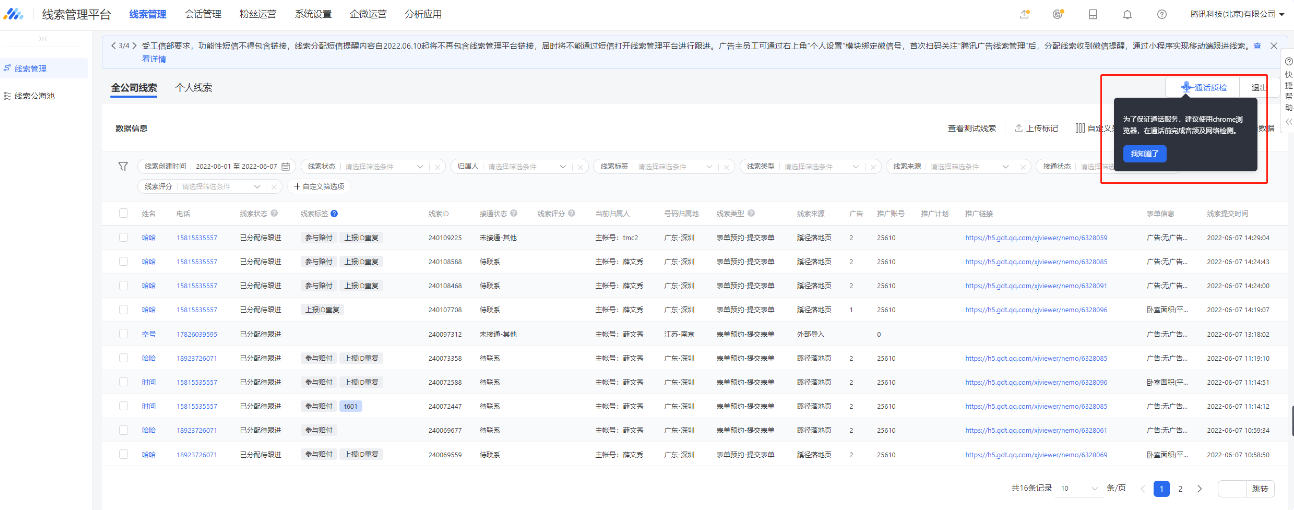This screenshot has height=510, width=1294.
Task: Open the page size dropdown showing 10
Action: coord(1078,489)
